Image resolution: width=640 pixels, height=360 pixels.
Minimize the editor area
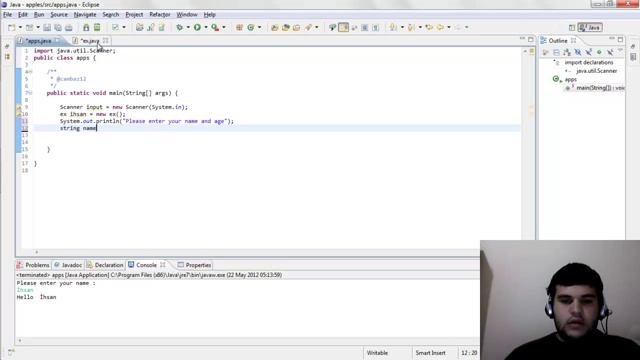(522, 39)
